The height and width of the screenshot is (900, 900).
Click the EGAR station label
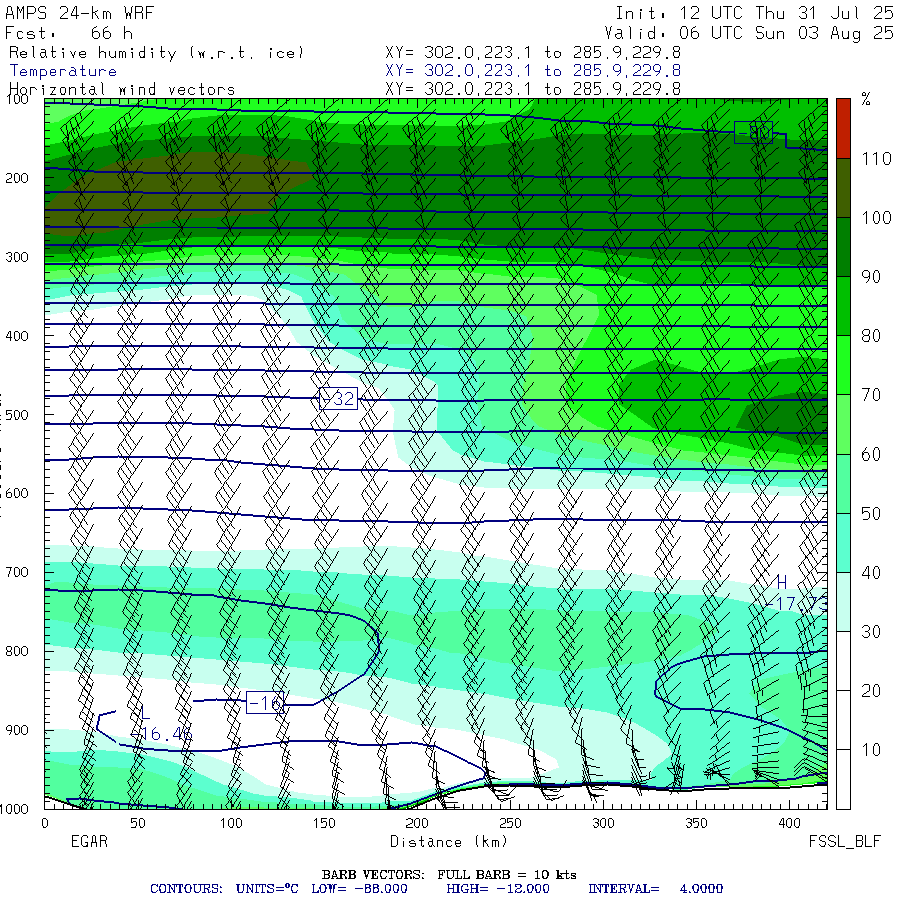[89, 841]
